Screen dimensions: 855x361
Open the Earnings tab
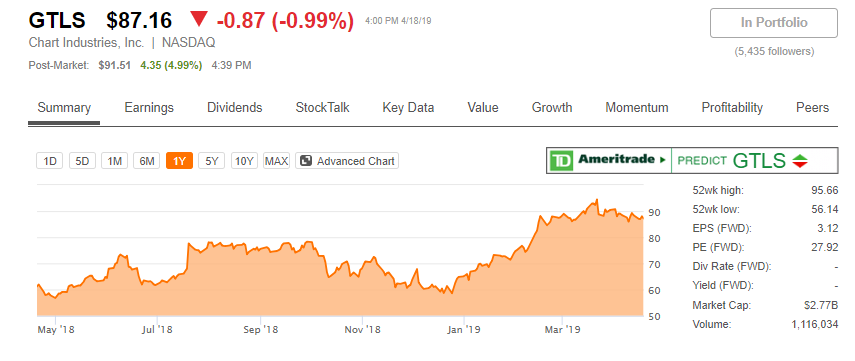coord(149,107)
